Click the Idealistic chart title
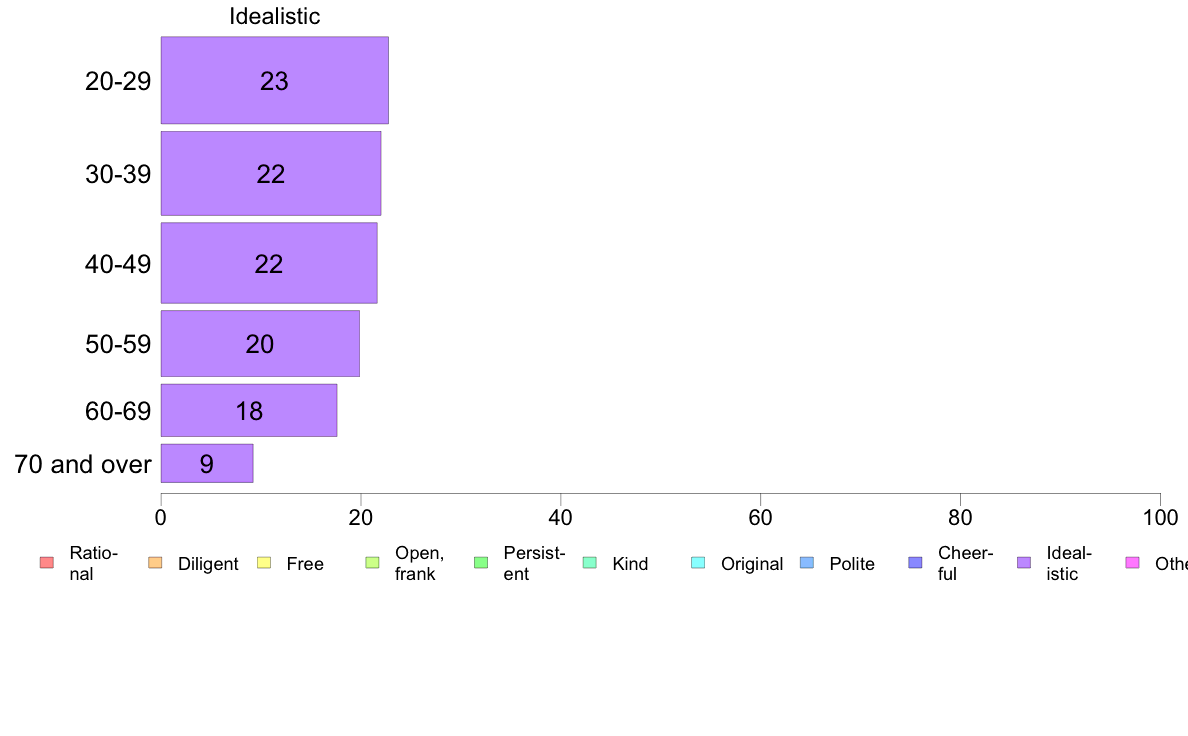 point(274,16)
